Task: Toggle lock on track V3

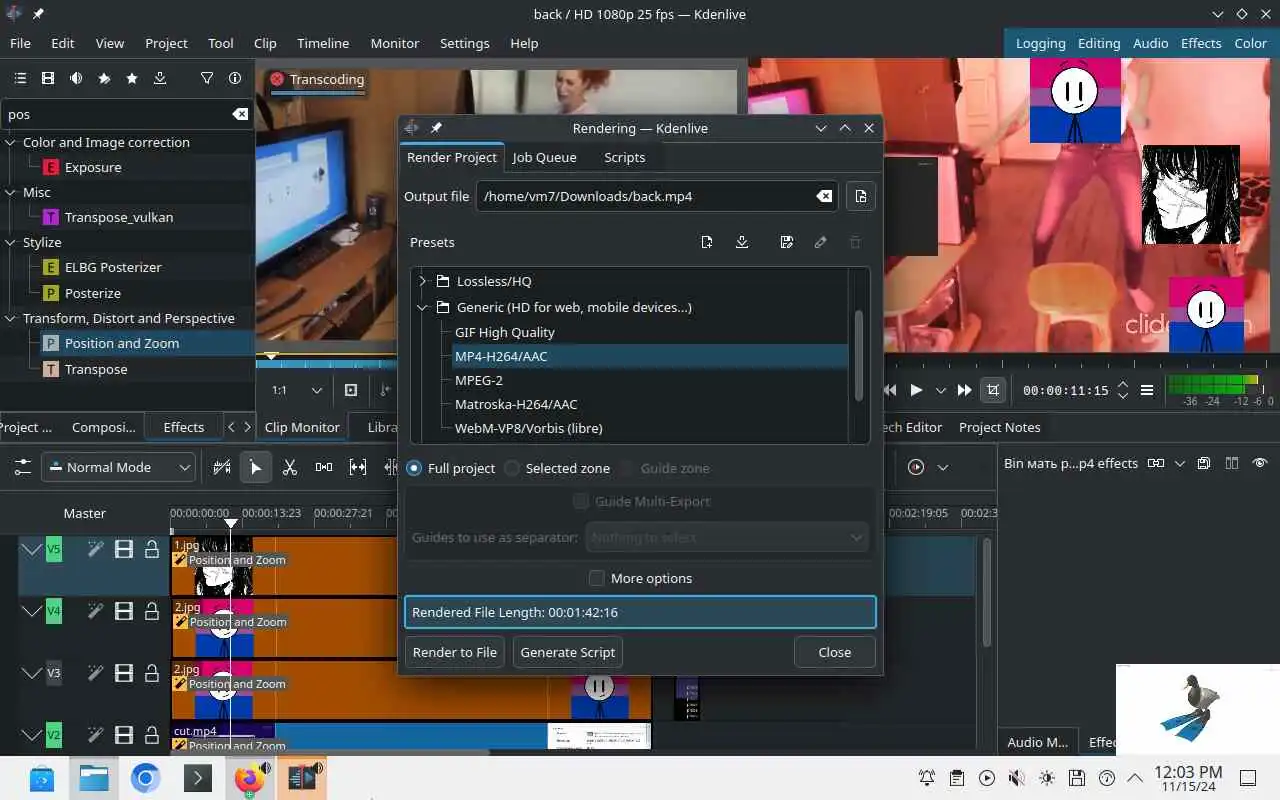Action: (152, 673)
